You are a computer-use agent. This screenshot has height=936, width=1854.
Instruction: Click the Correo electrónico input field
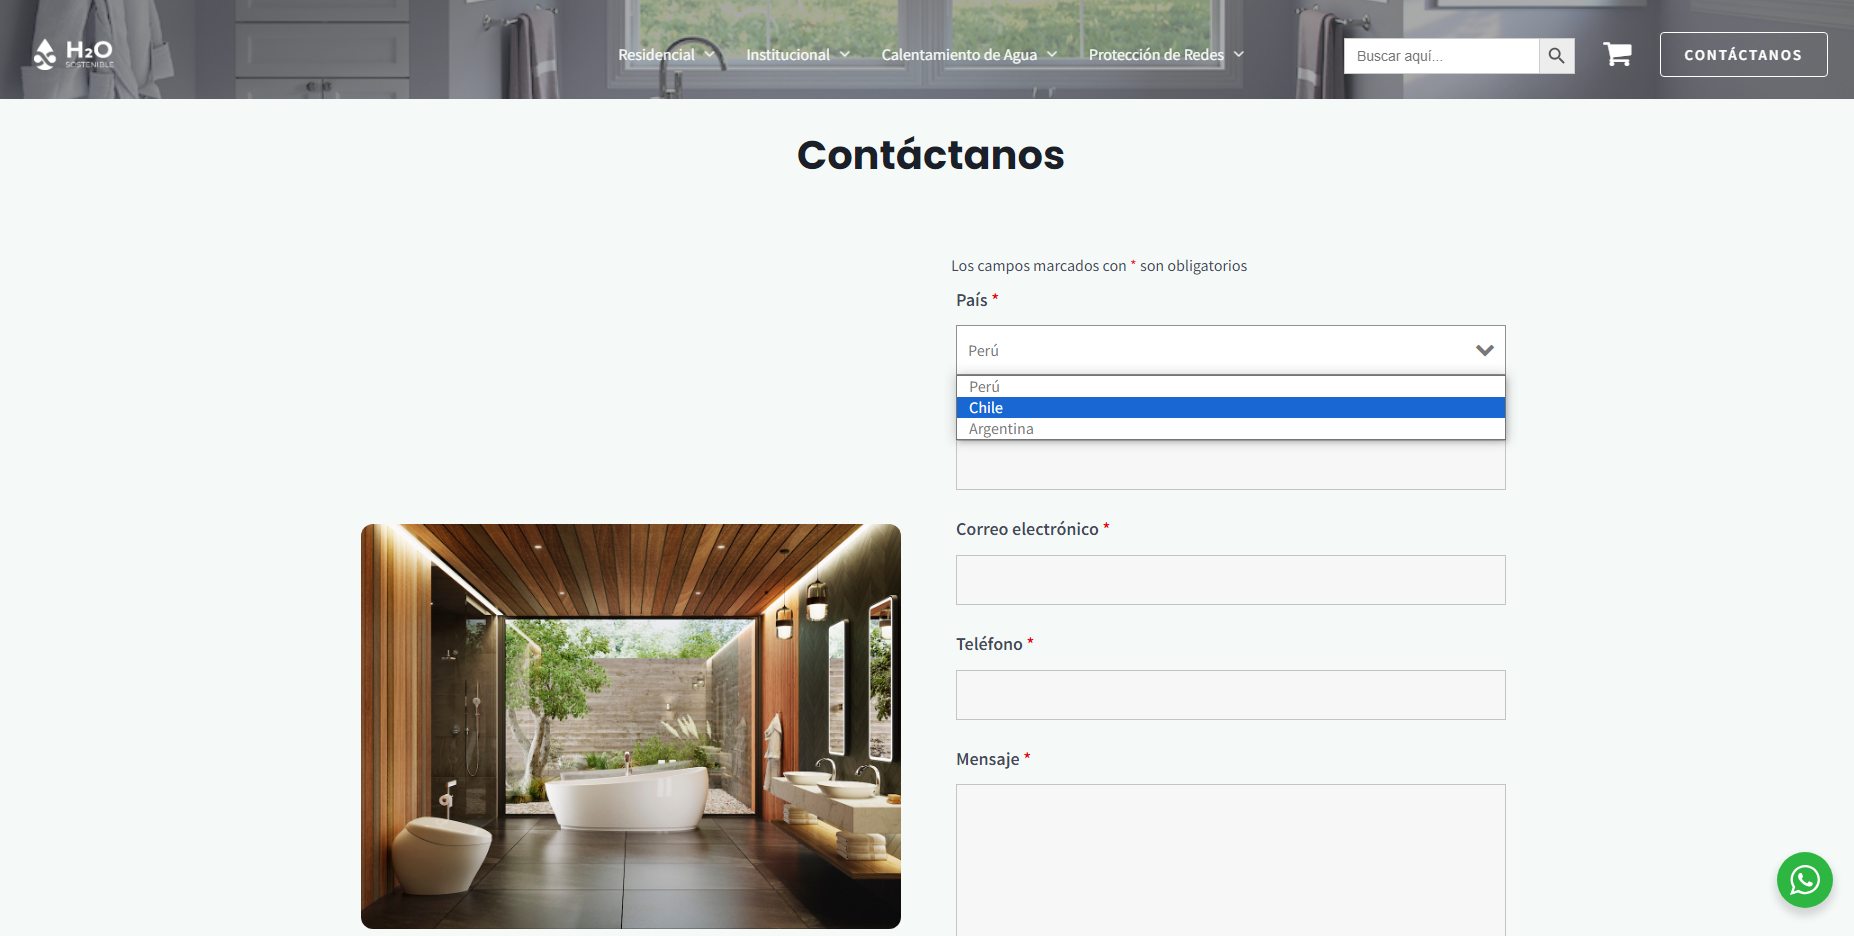click(x=1230, y=580)
